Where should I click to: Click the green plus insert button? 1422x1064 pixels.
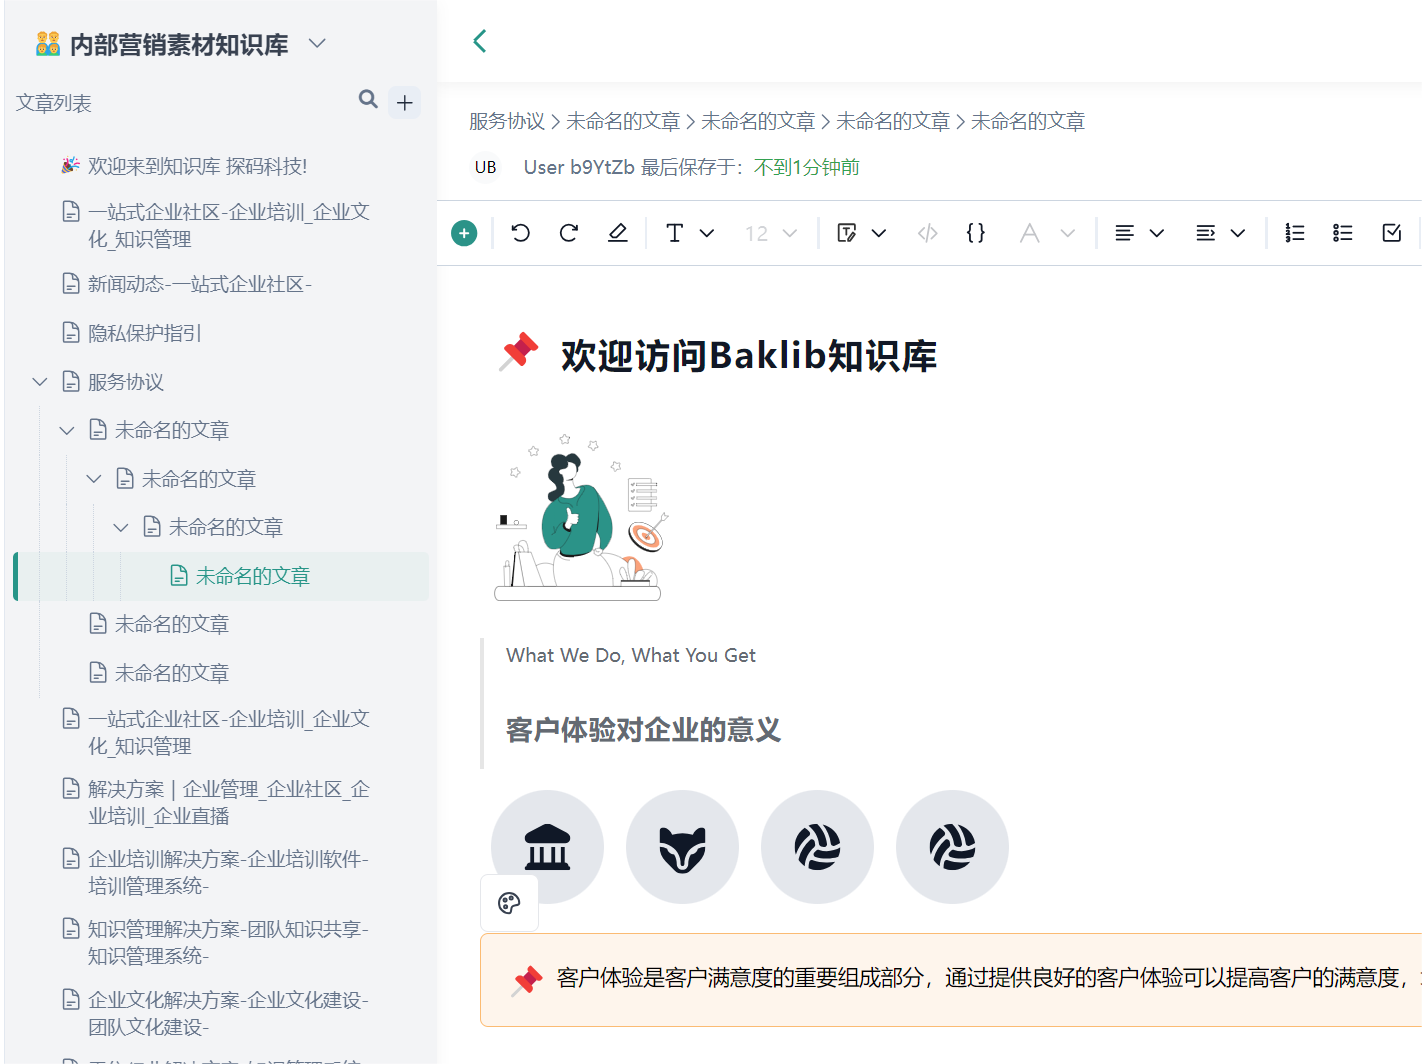(464, 233)
